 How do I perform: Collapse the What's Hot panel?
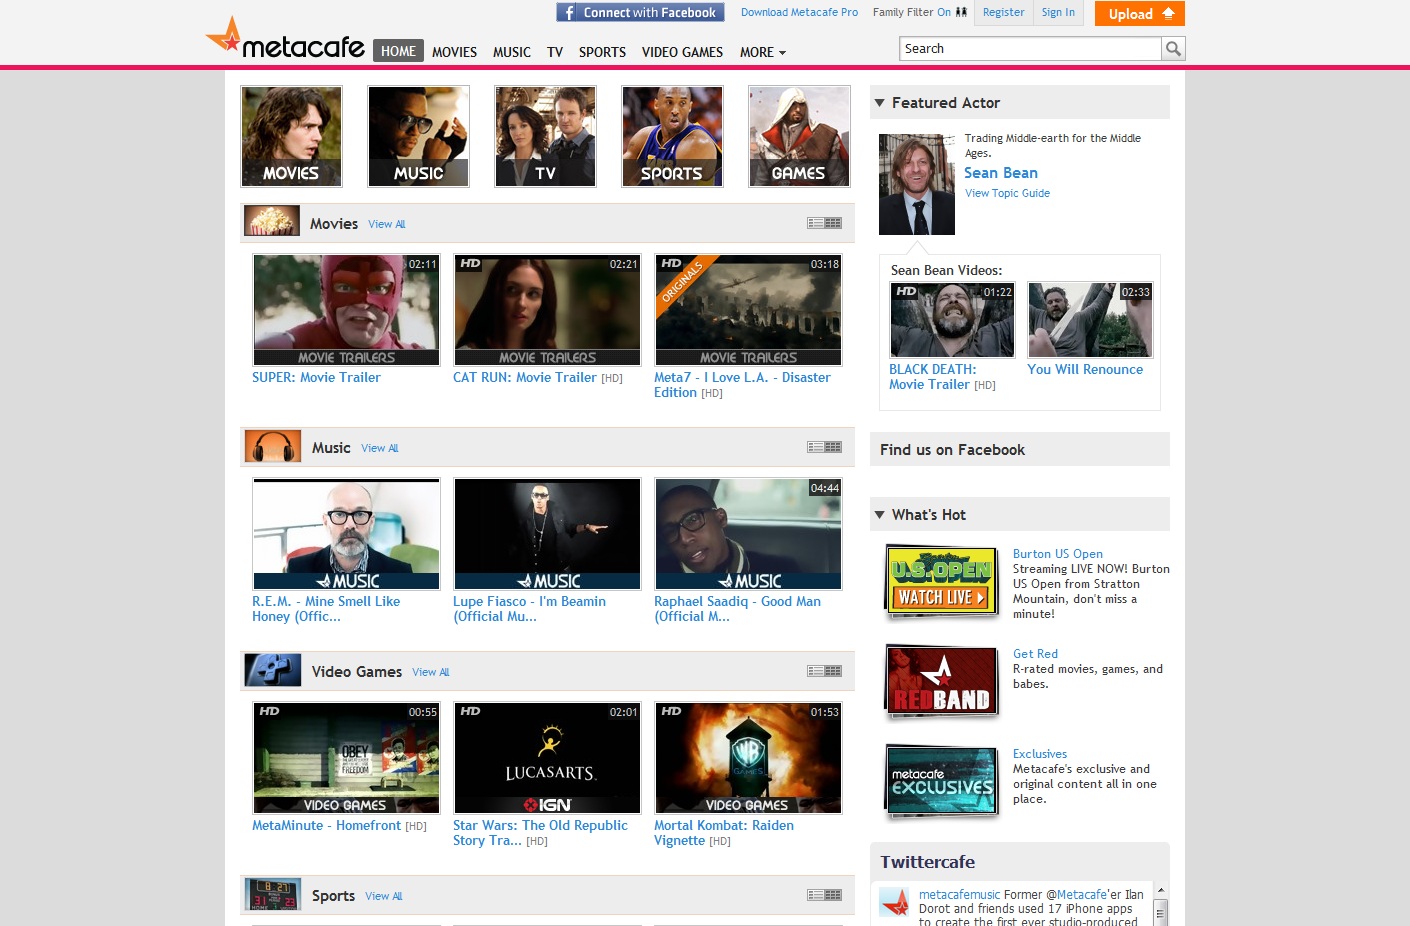880,515
